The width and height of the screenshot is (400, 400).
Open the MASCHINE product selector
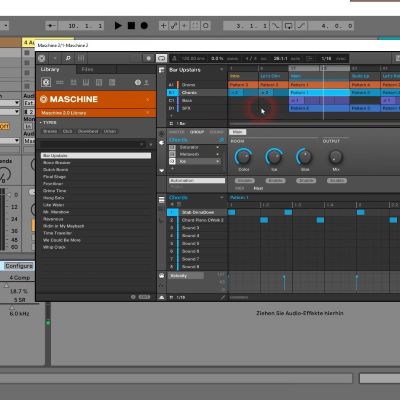click(96, 99)
